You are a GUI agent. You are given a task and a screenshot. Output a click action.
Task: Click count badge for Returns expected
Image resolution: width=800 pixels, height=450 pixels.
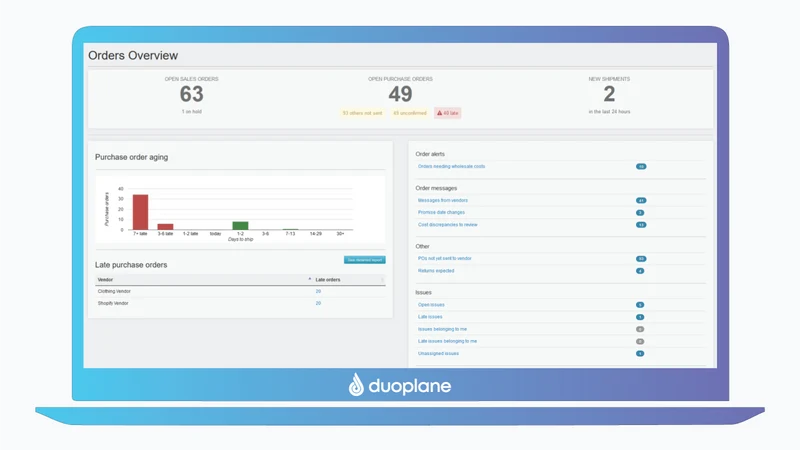coord(640,271)
